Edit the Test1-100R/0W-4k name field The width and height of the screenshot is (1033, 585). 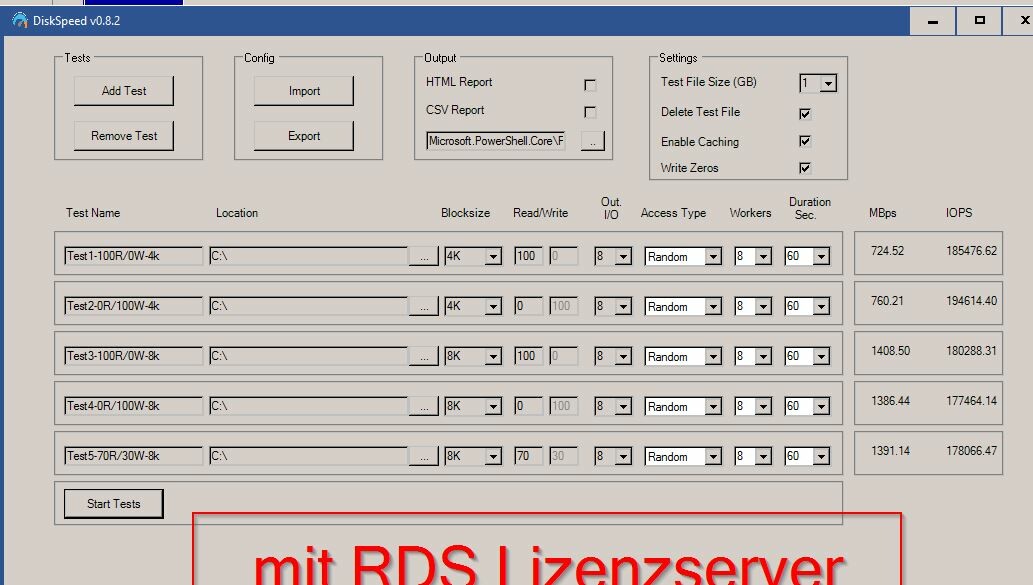point(133,256)
